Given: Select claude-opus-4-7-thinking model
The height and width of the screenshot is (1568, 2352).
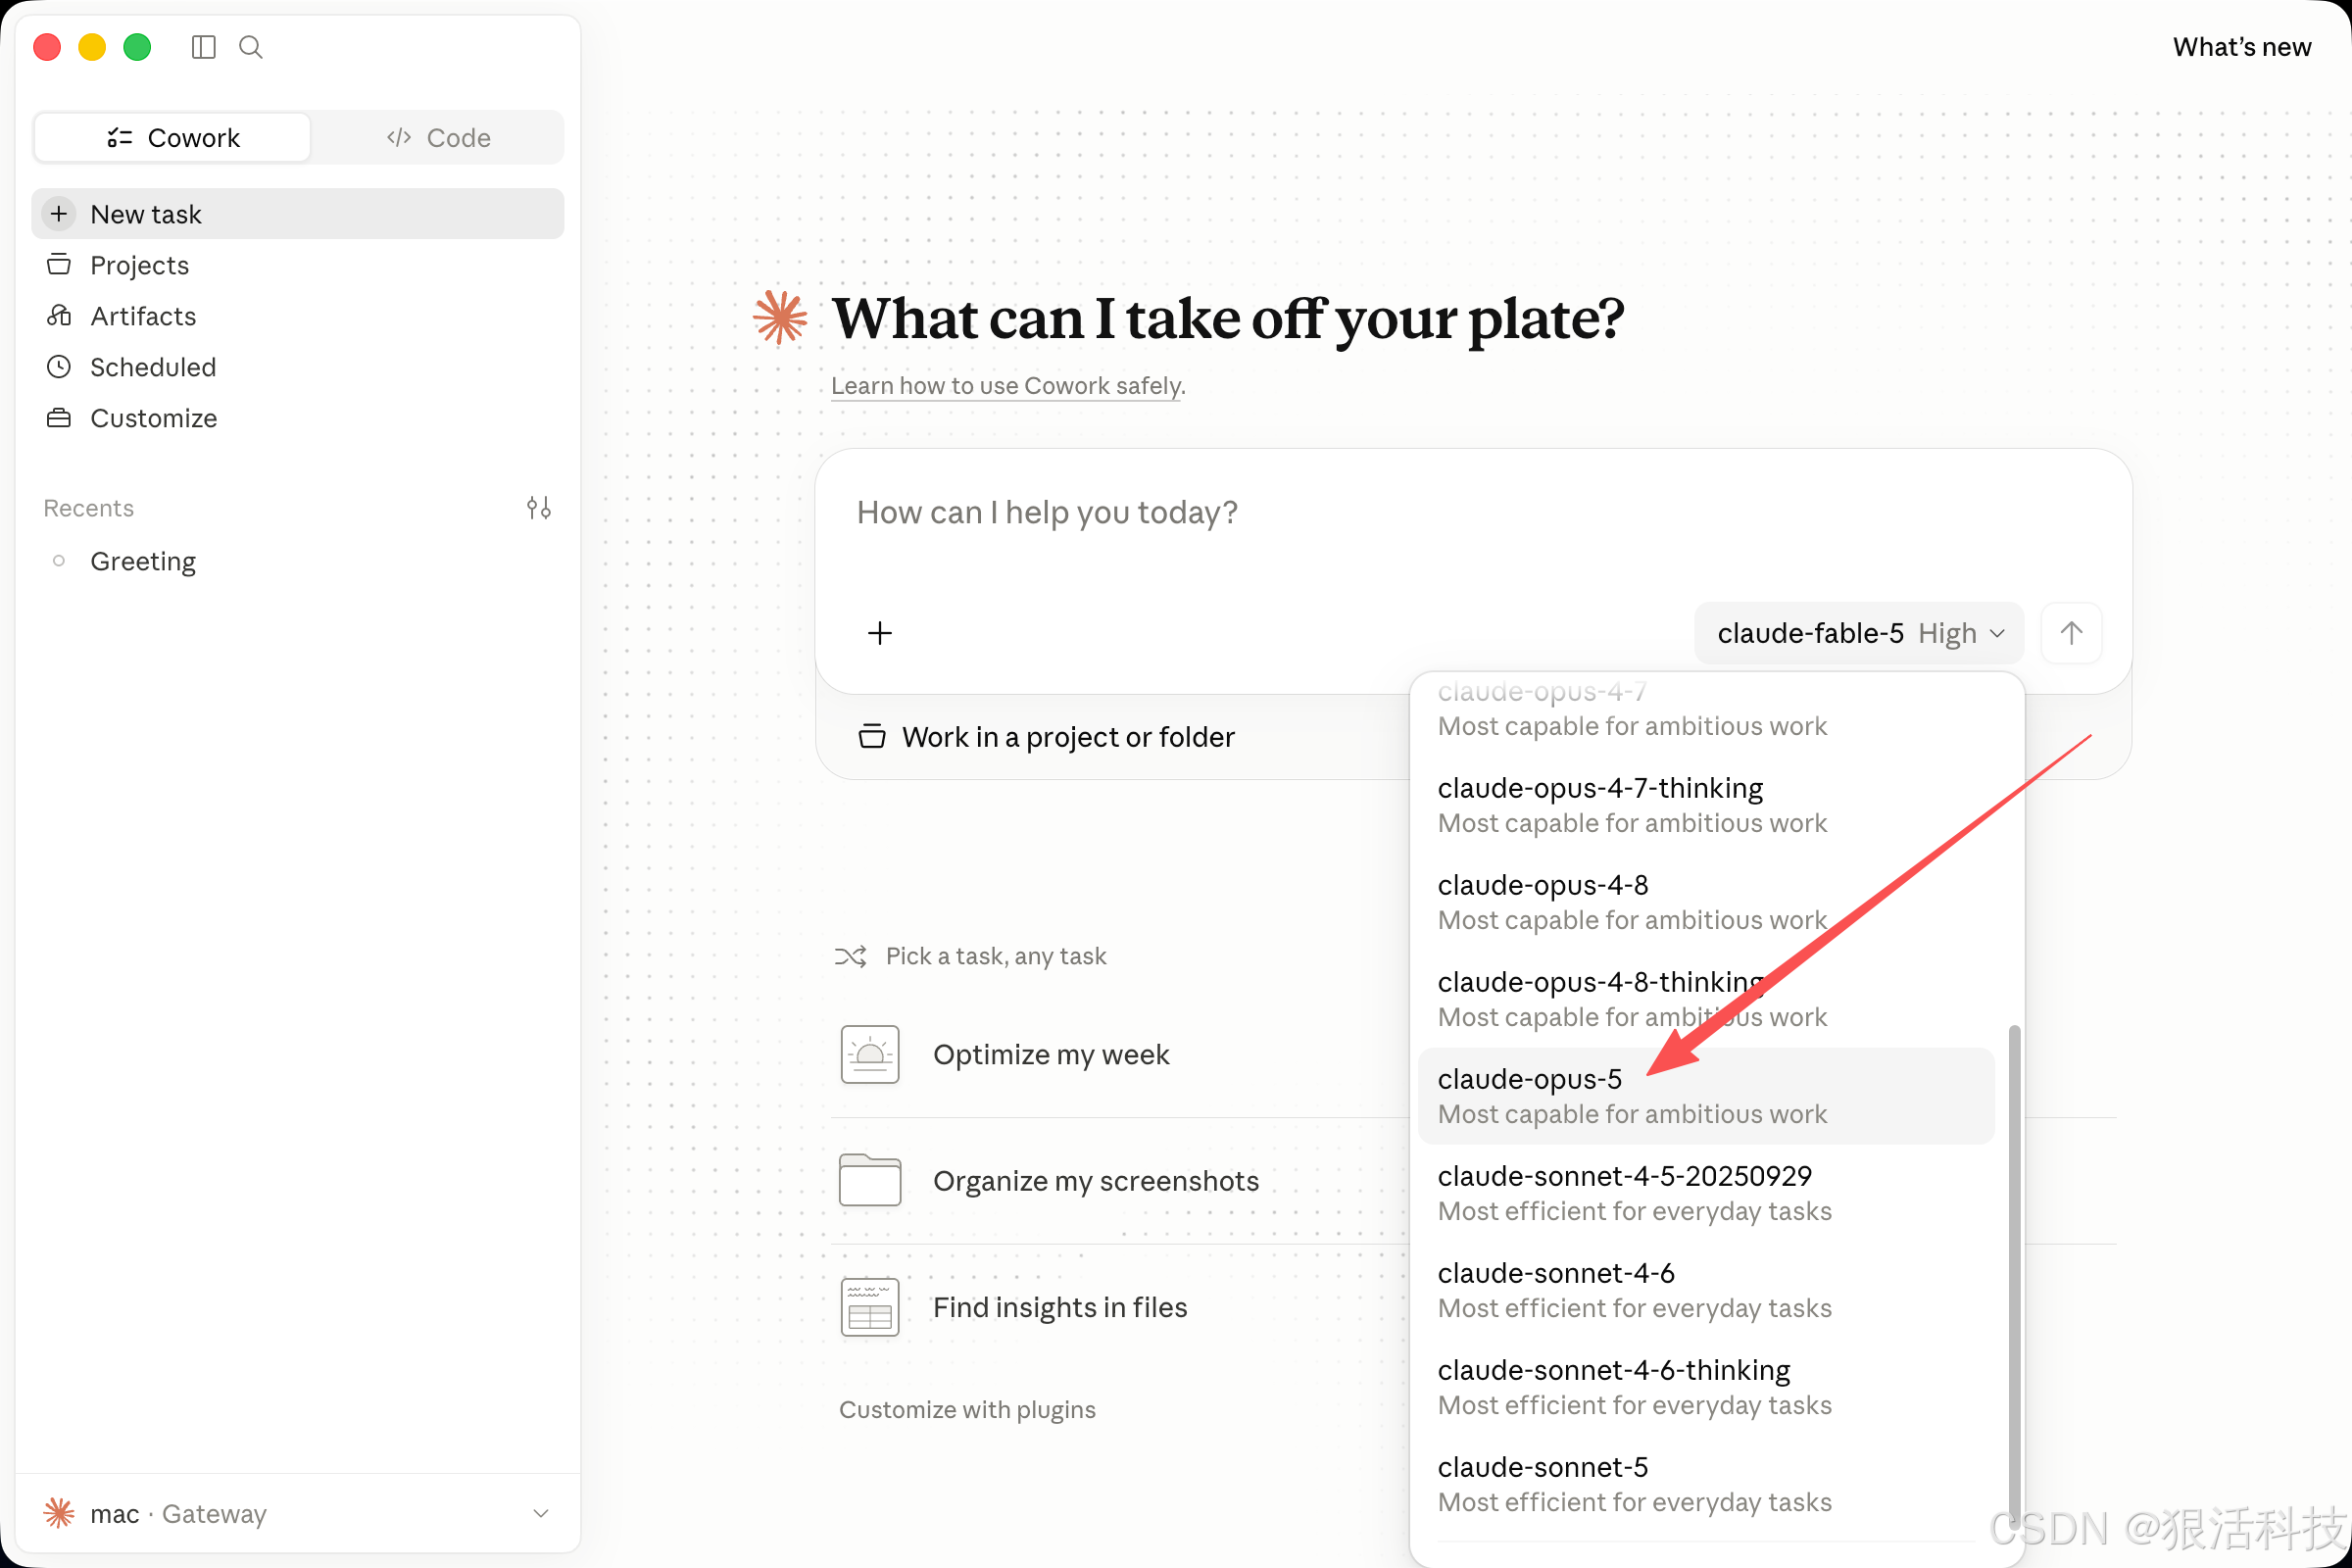Looking at the screenshot, I should point(1706,805).
